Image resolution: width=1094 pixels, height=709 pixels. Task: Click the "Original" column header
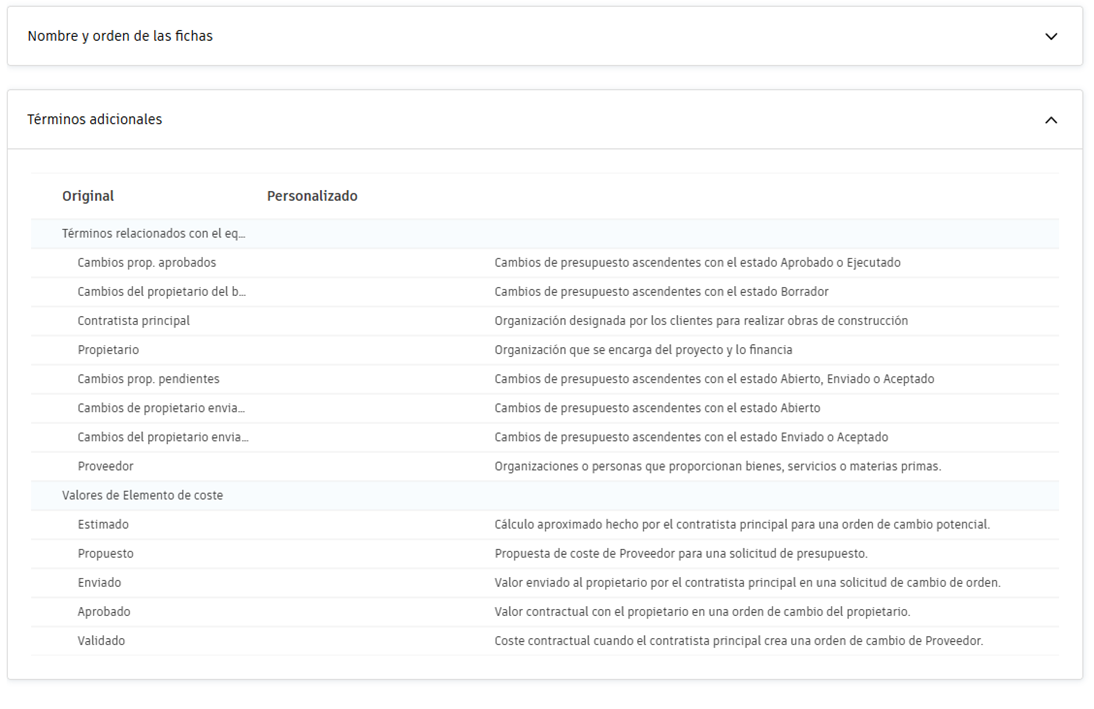click(88, 195)
